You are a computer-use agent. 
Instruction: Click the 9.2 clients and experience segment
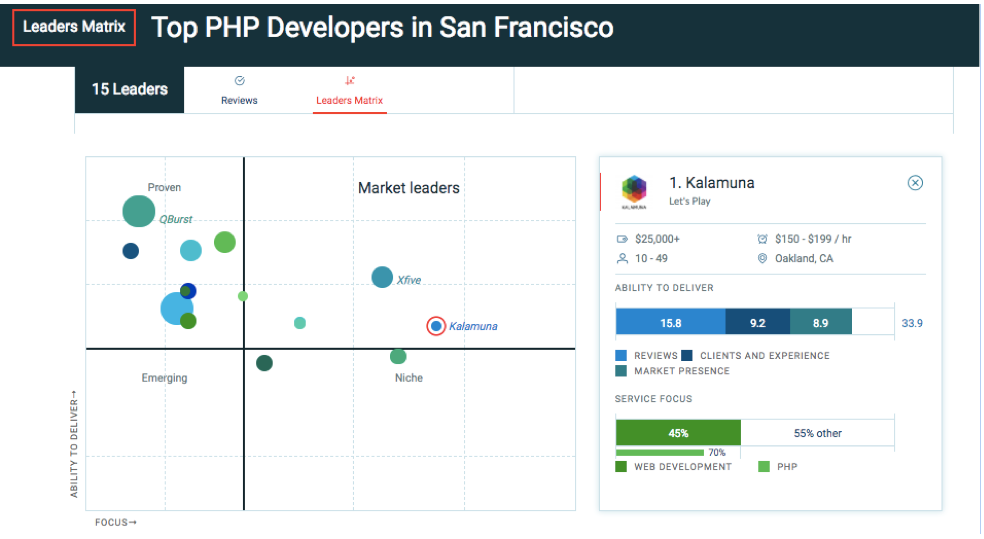pos(757,323)
